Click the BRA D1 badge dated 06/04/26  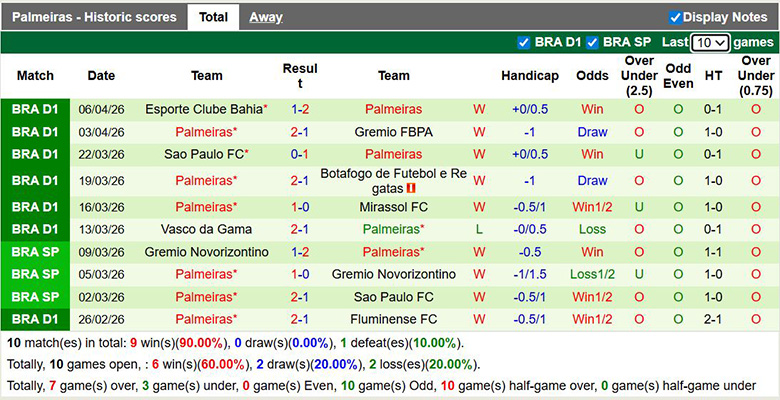pyautogui.click(x=35, y=109)
